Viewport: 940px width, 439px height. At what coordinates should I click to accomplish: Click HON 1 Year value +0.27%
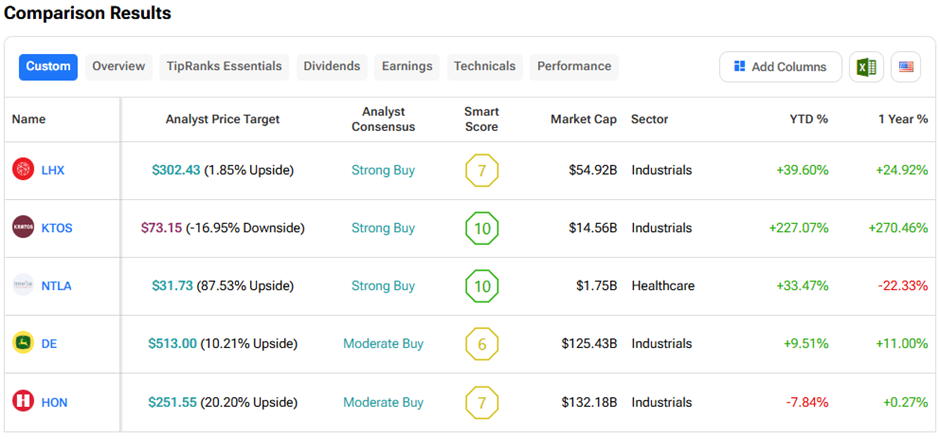coord(905,402)
